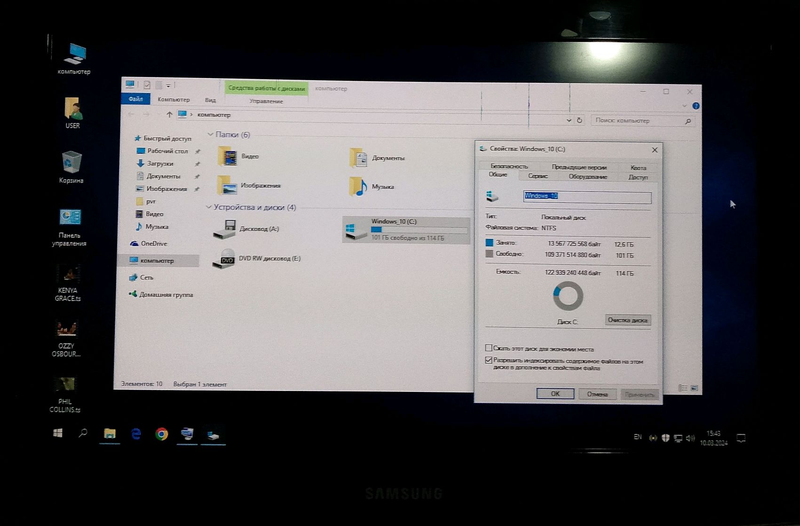
Task: Select OZZY OSBOUR... file on desktop
Action: click(66, 338)
